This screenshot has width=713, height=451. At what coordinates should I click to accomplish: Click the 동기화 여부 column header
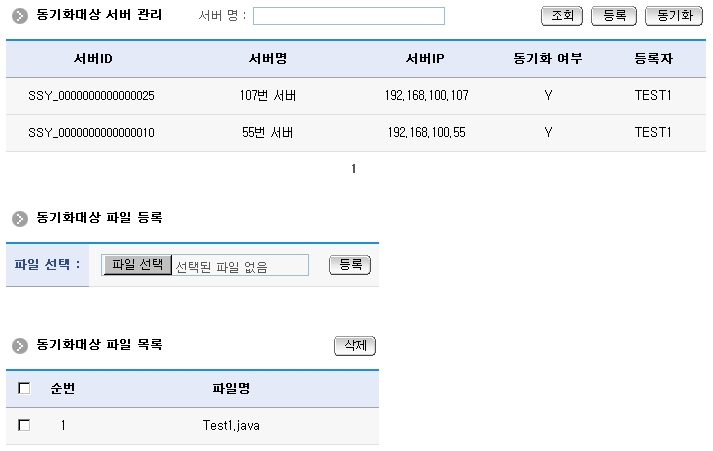coord(547,59)
